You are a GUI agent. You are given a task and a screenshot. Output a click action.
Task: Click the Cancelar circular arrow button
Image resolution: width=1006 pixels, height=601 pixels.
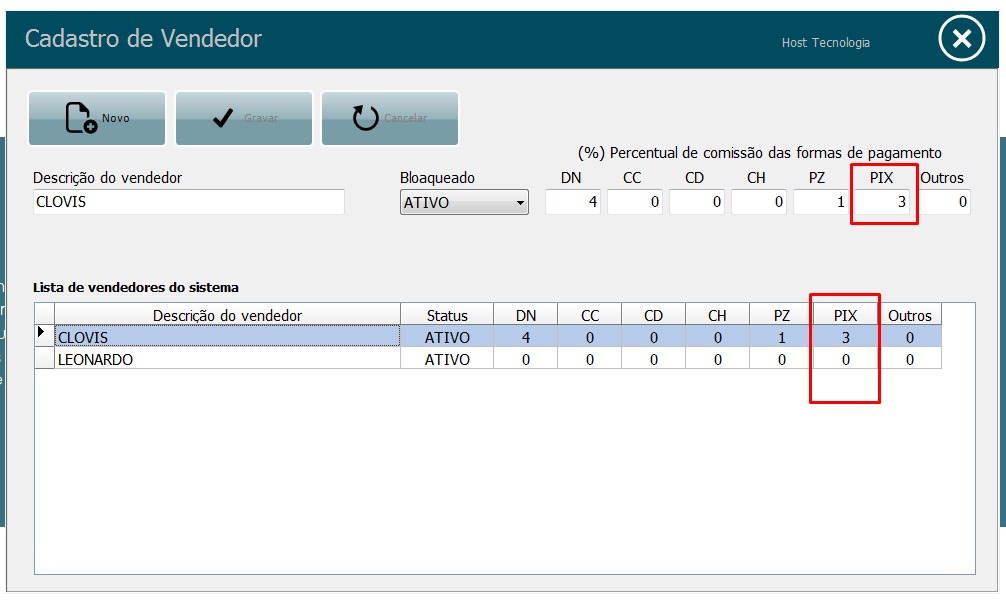click(389, 119)
